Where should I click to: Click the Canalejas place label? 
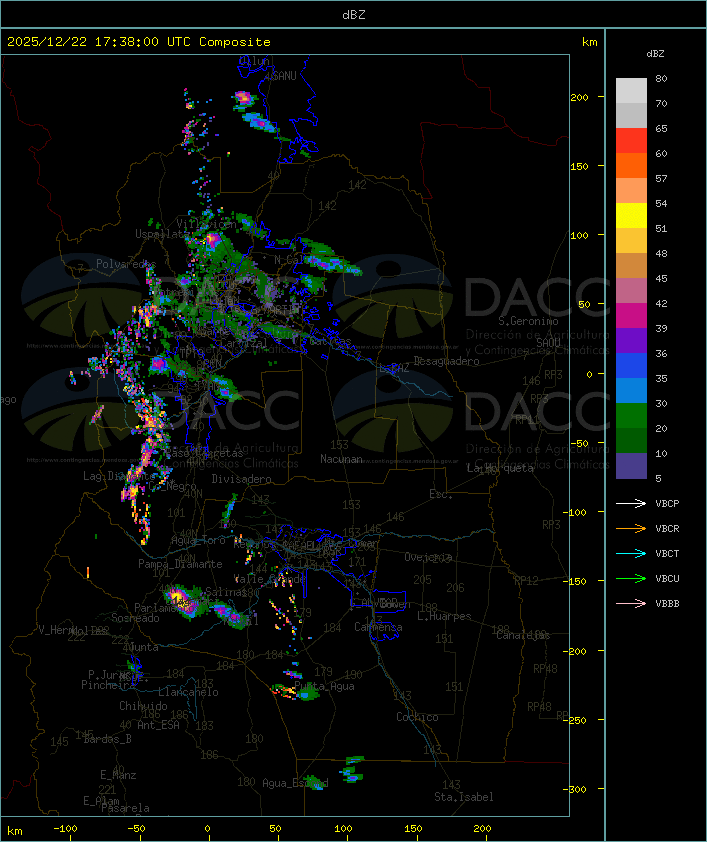tap(523, 635)
